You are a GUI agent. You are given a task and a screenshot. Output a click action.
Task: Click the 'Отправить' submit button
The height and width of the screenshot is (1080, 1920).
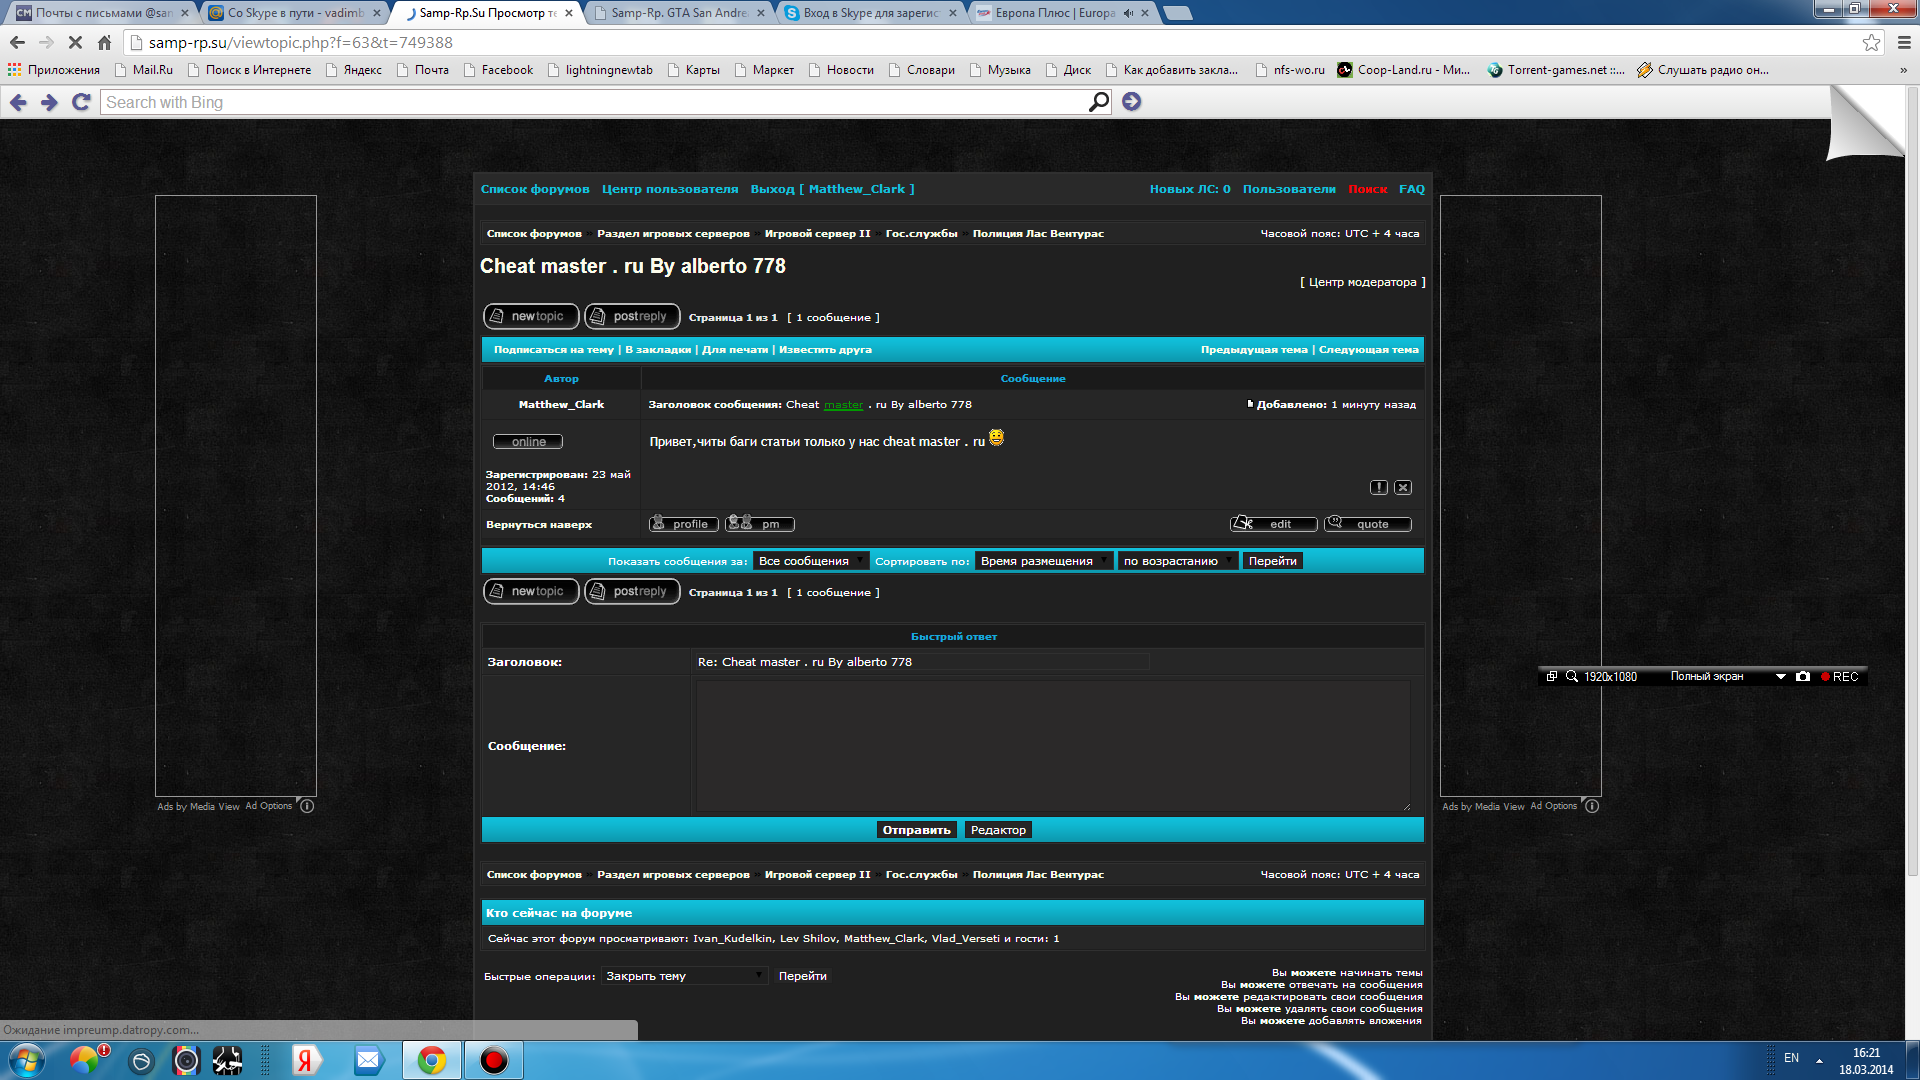pyautogui.click(x=916, y=830)
